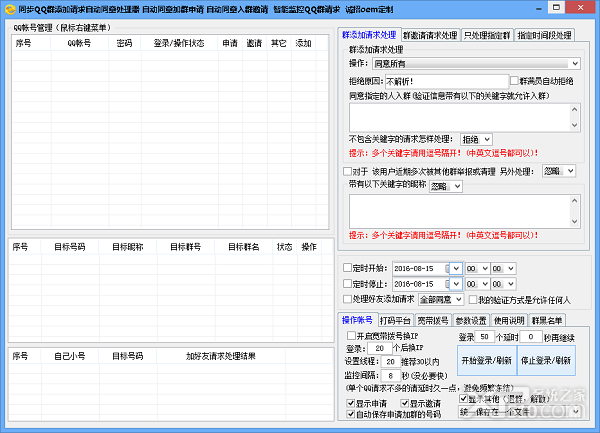Image resolution: width=600 pixels, height=433 pixels.
Task: Tick the 我的验证方式是允许任何人 checkbox
Action: tap(473, 300)
